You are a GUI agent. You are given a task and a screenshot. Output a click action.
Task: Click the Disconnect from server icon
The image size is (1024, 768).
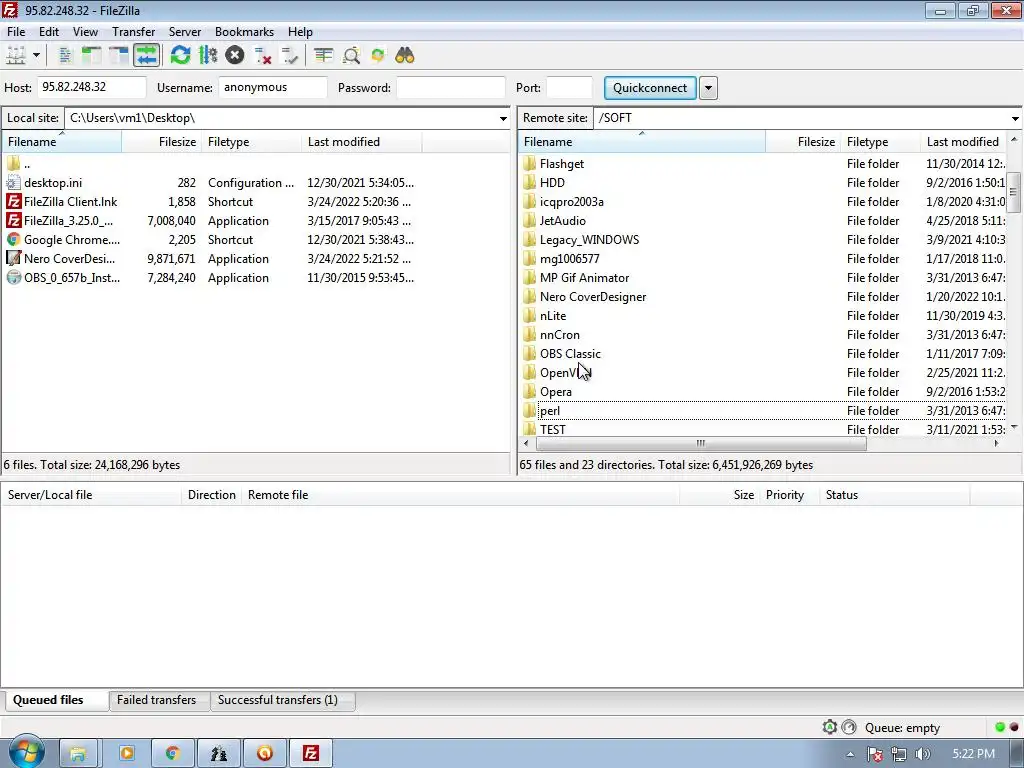click(263, 56)
